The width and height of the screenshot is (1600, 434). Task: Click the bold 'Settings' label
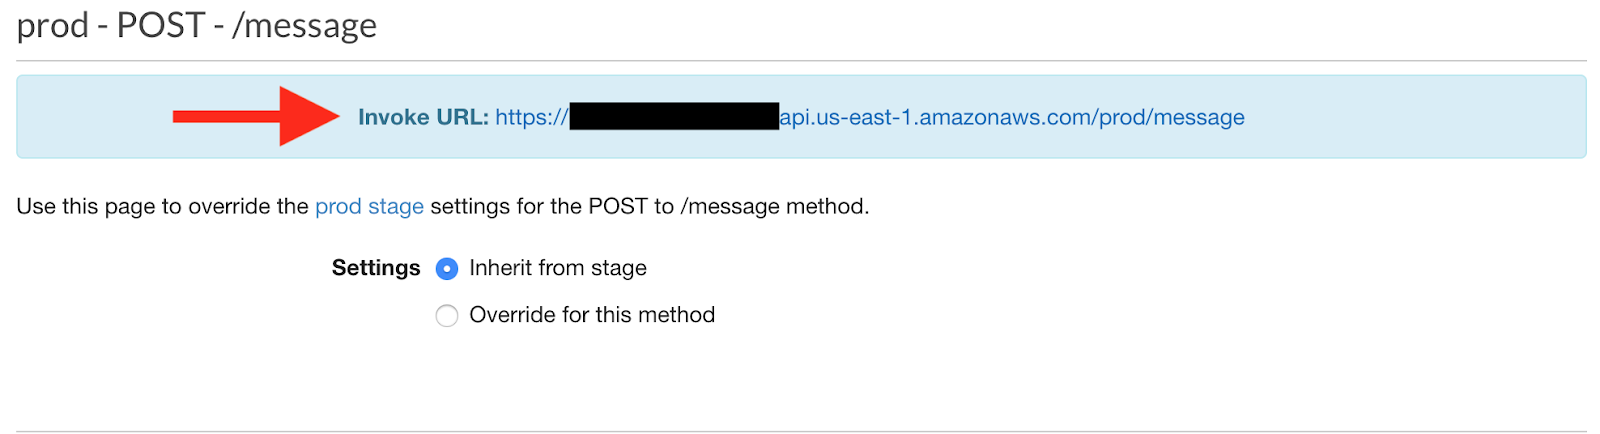376,268
